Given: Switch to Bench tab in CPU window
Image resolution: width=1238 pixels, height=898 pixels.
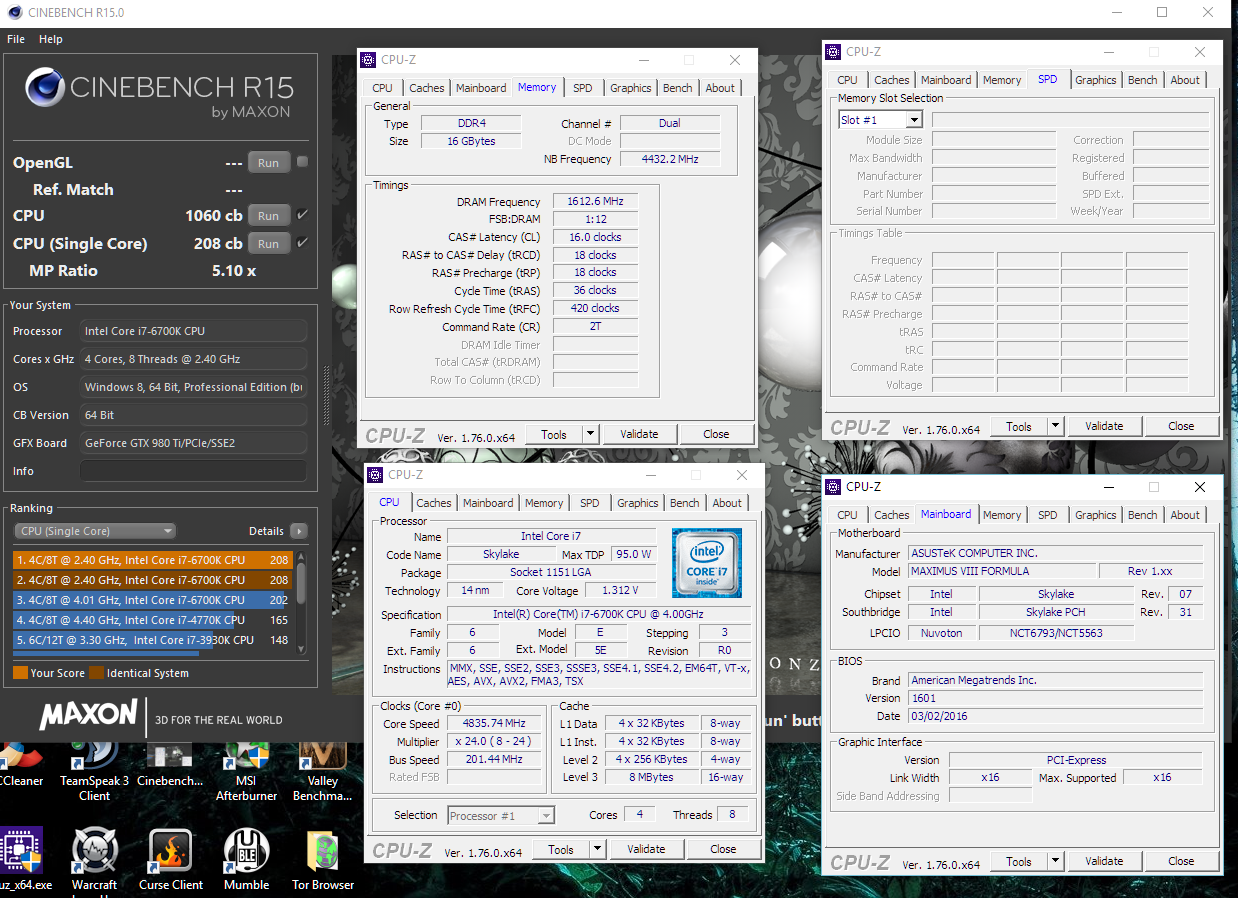Looking at the screenshot, I should (x=684, y=503).
